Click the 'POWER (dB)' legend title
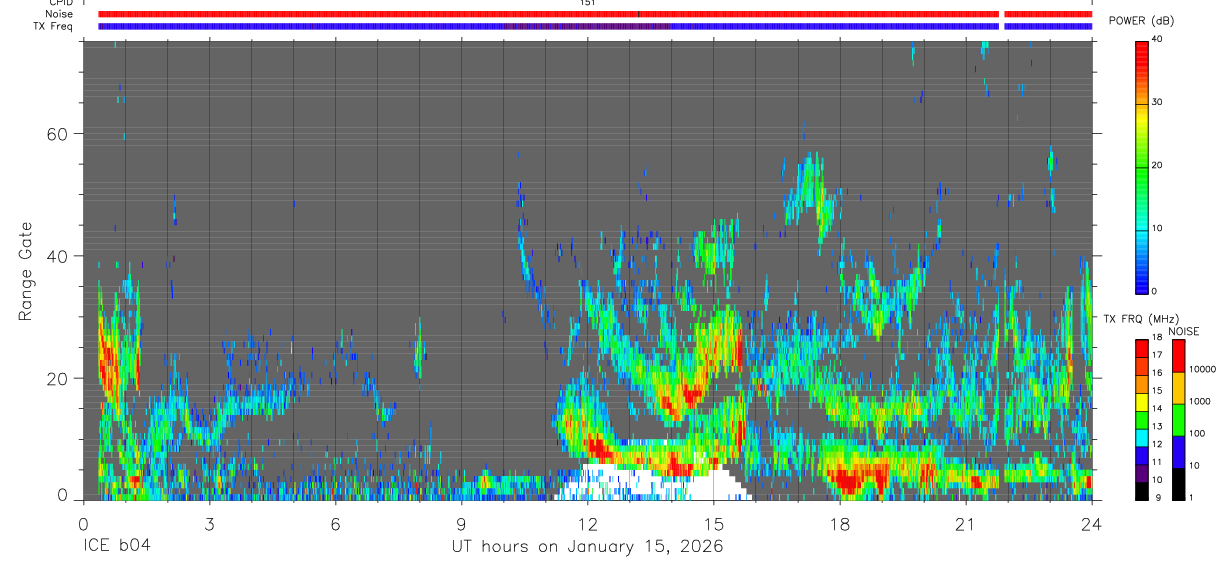1228x567 pixels. click(1142, 21)
